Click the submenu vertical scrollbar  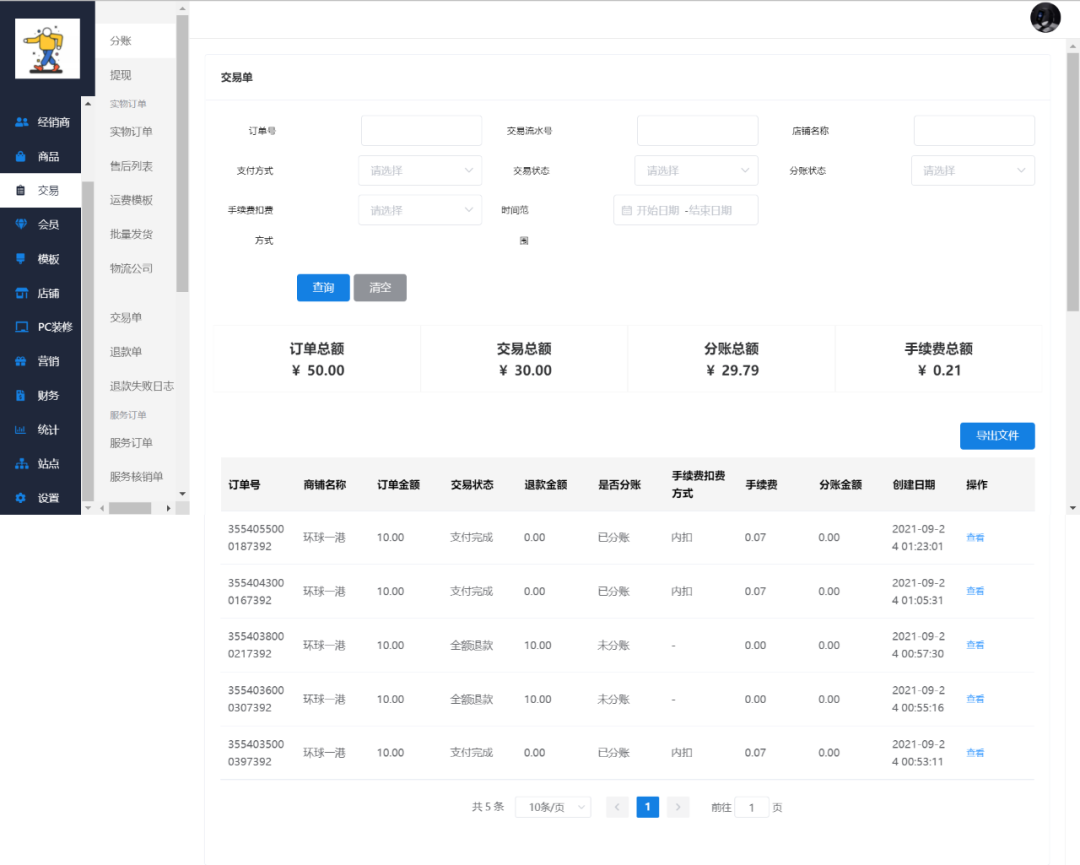(x=182, y=153)
